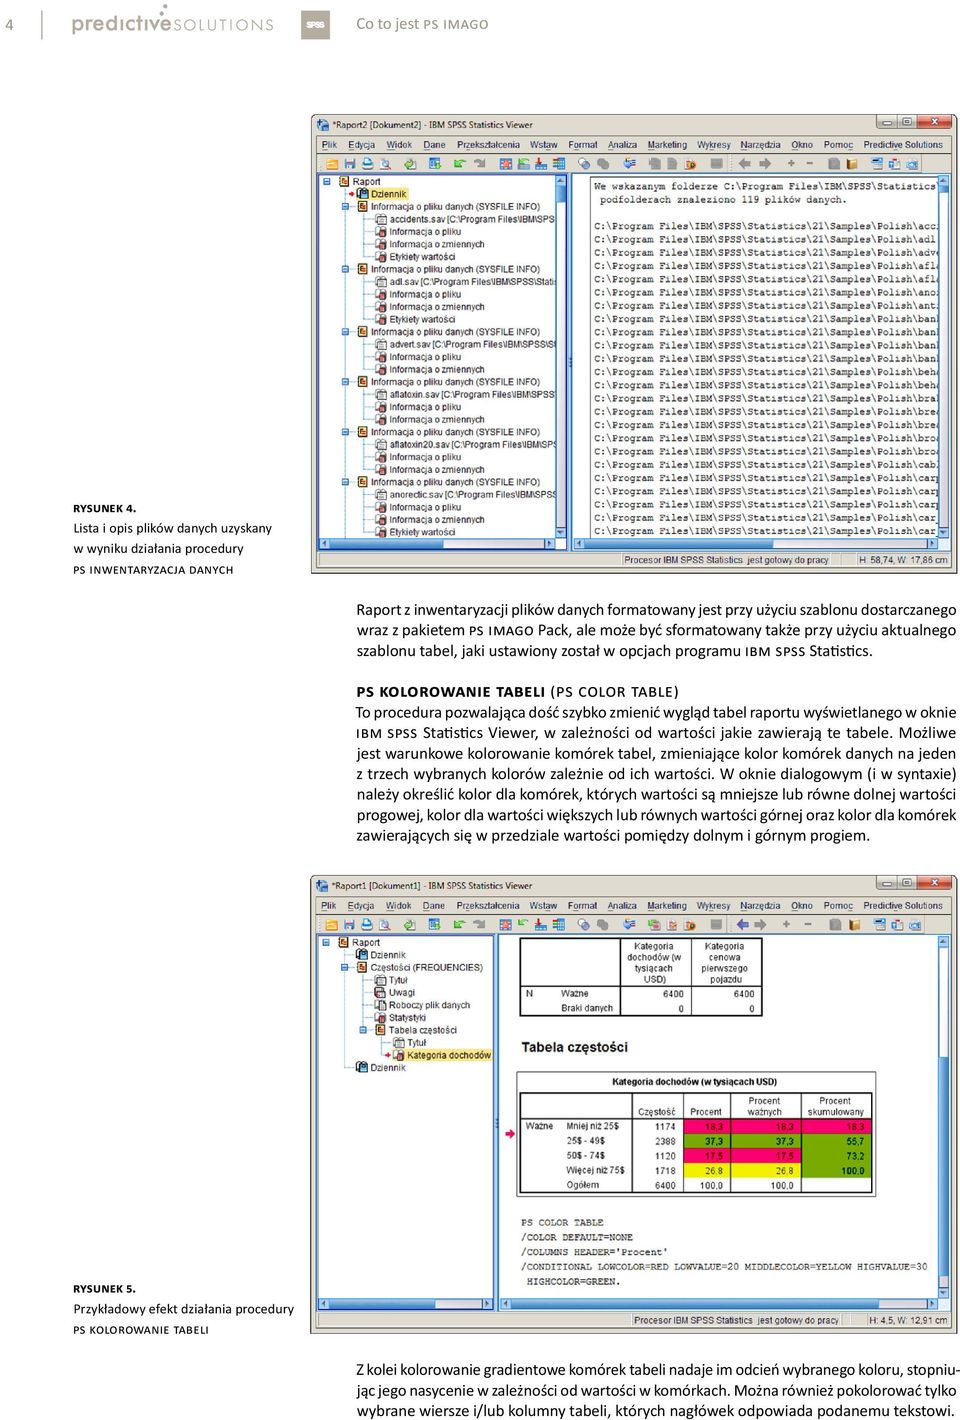Click Undo arrow in Raport2 window toolbar
Viewport: 960px width, 1420px height.
point(458,163)
